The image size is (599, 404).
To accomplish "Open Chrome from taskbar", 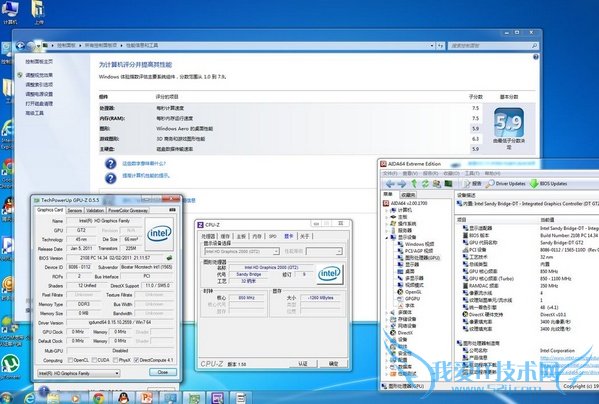I will 99,398.
